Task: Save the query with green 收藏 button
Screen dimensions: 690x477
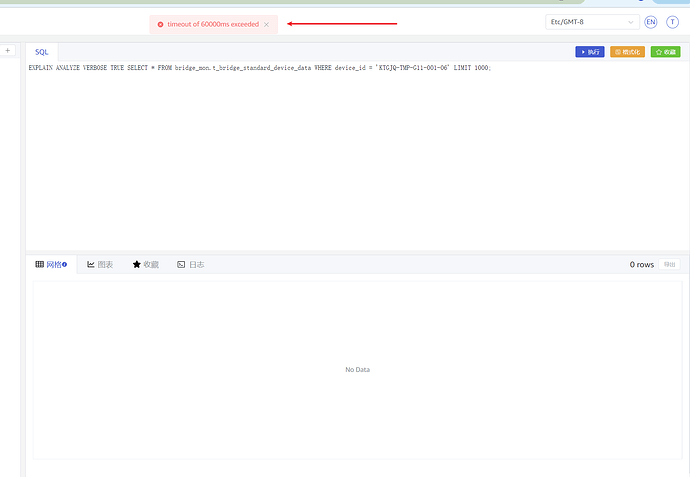Action: click(665, 51)
